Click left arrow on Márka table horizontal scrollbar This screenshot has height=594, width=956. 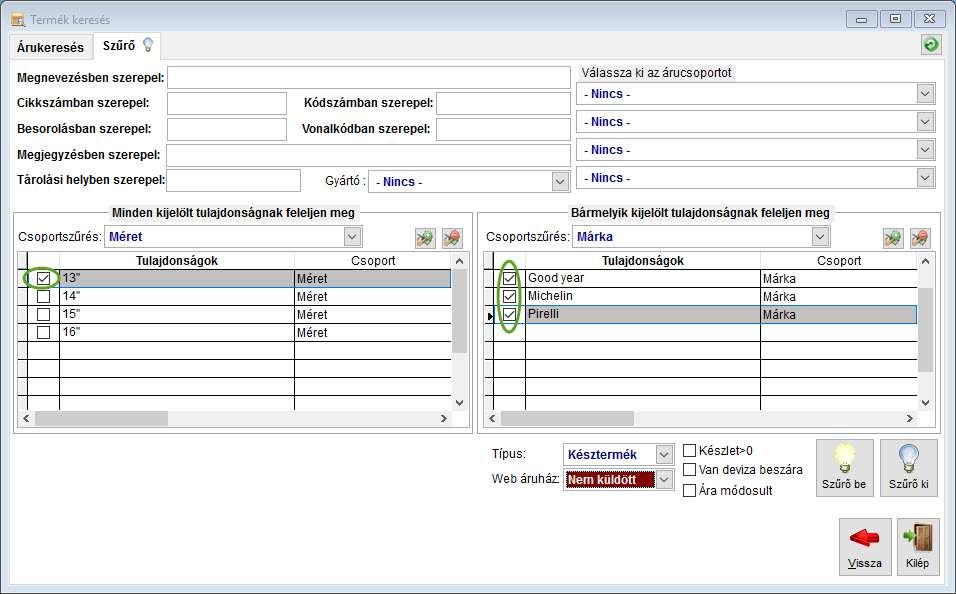493,418
